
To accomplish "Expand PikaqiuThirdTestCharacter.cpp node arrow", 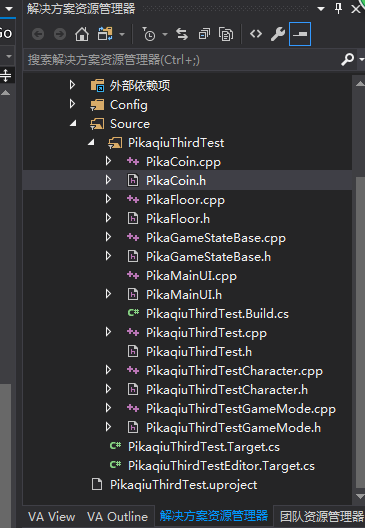I will point(108,370).
